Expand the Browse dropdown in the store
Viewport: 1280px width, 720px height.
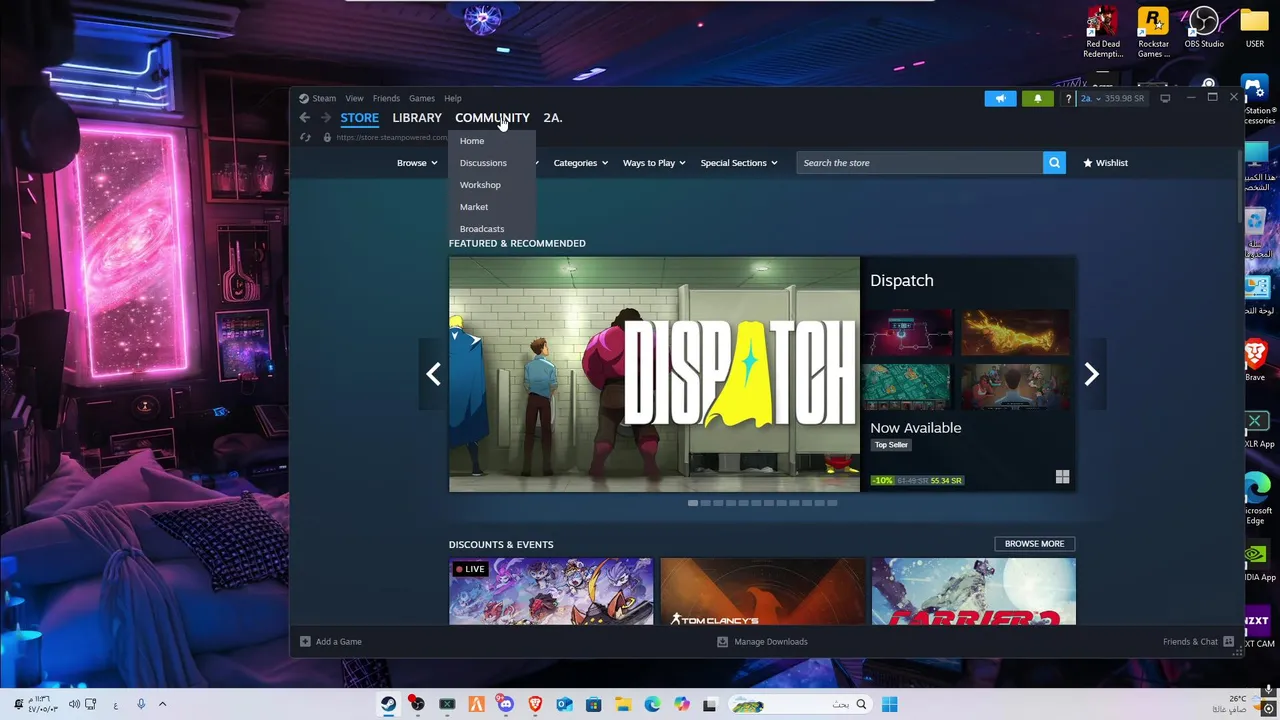click(x=417, y=163)
